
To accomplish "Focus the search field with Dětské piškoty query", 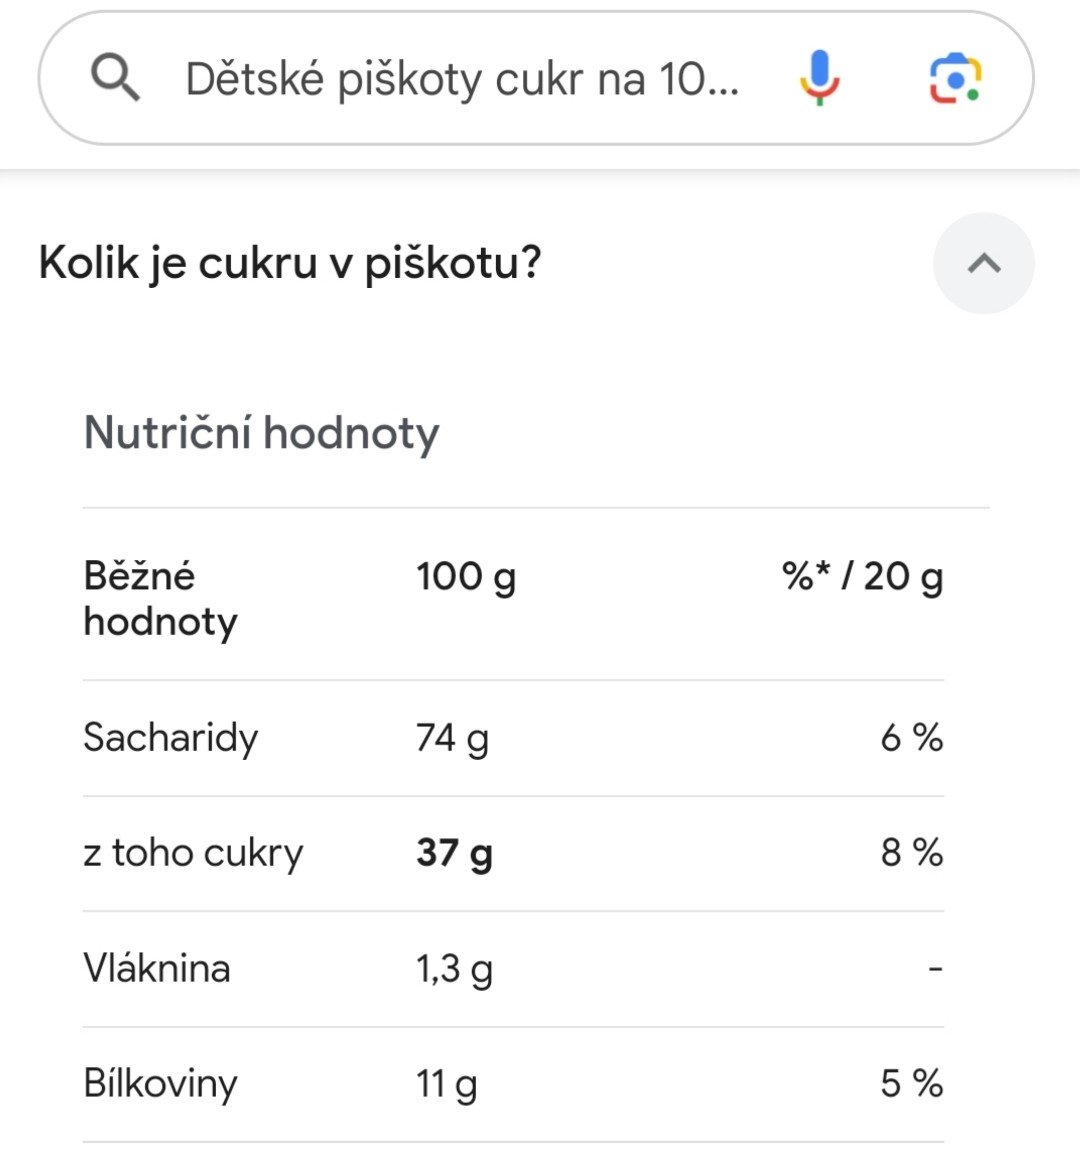I will coord(462,78).
